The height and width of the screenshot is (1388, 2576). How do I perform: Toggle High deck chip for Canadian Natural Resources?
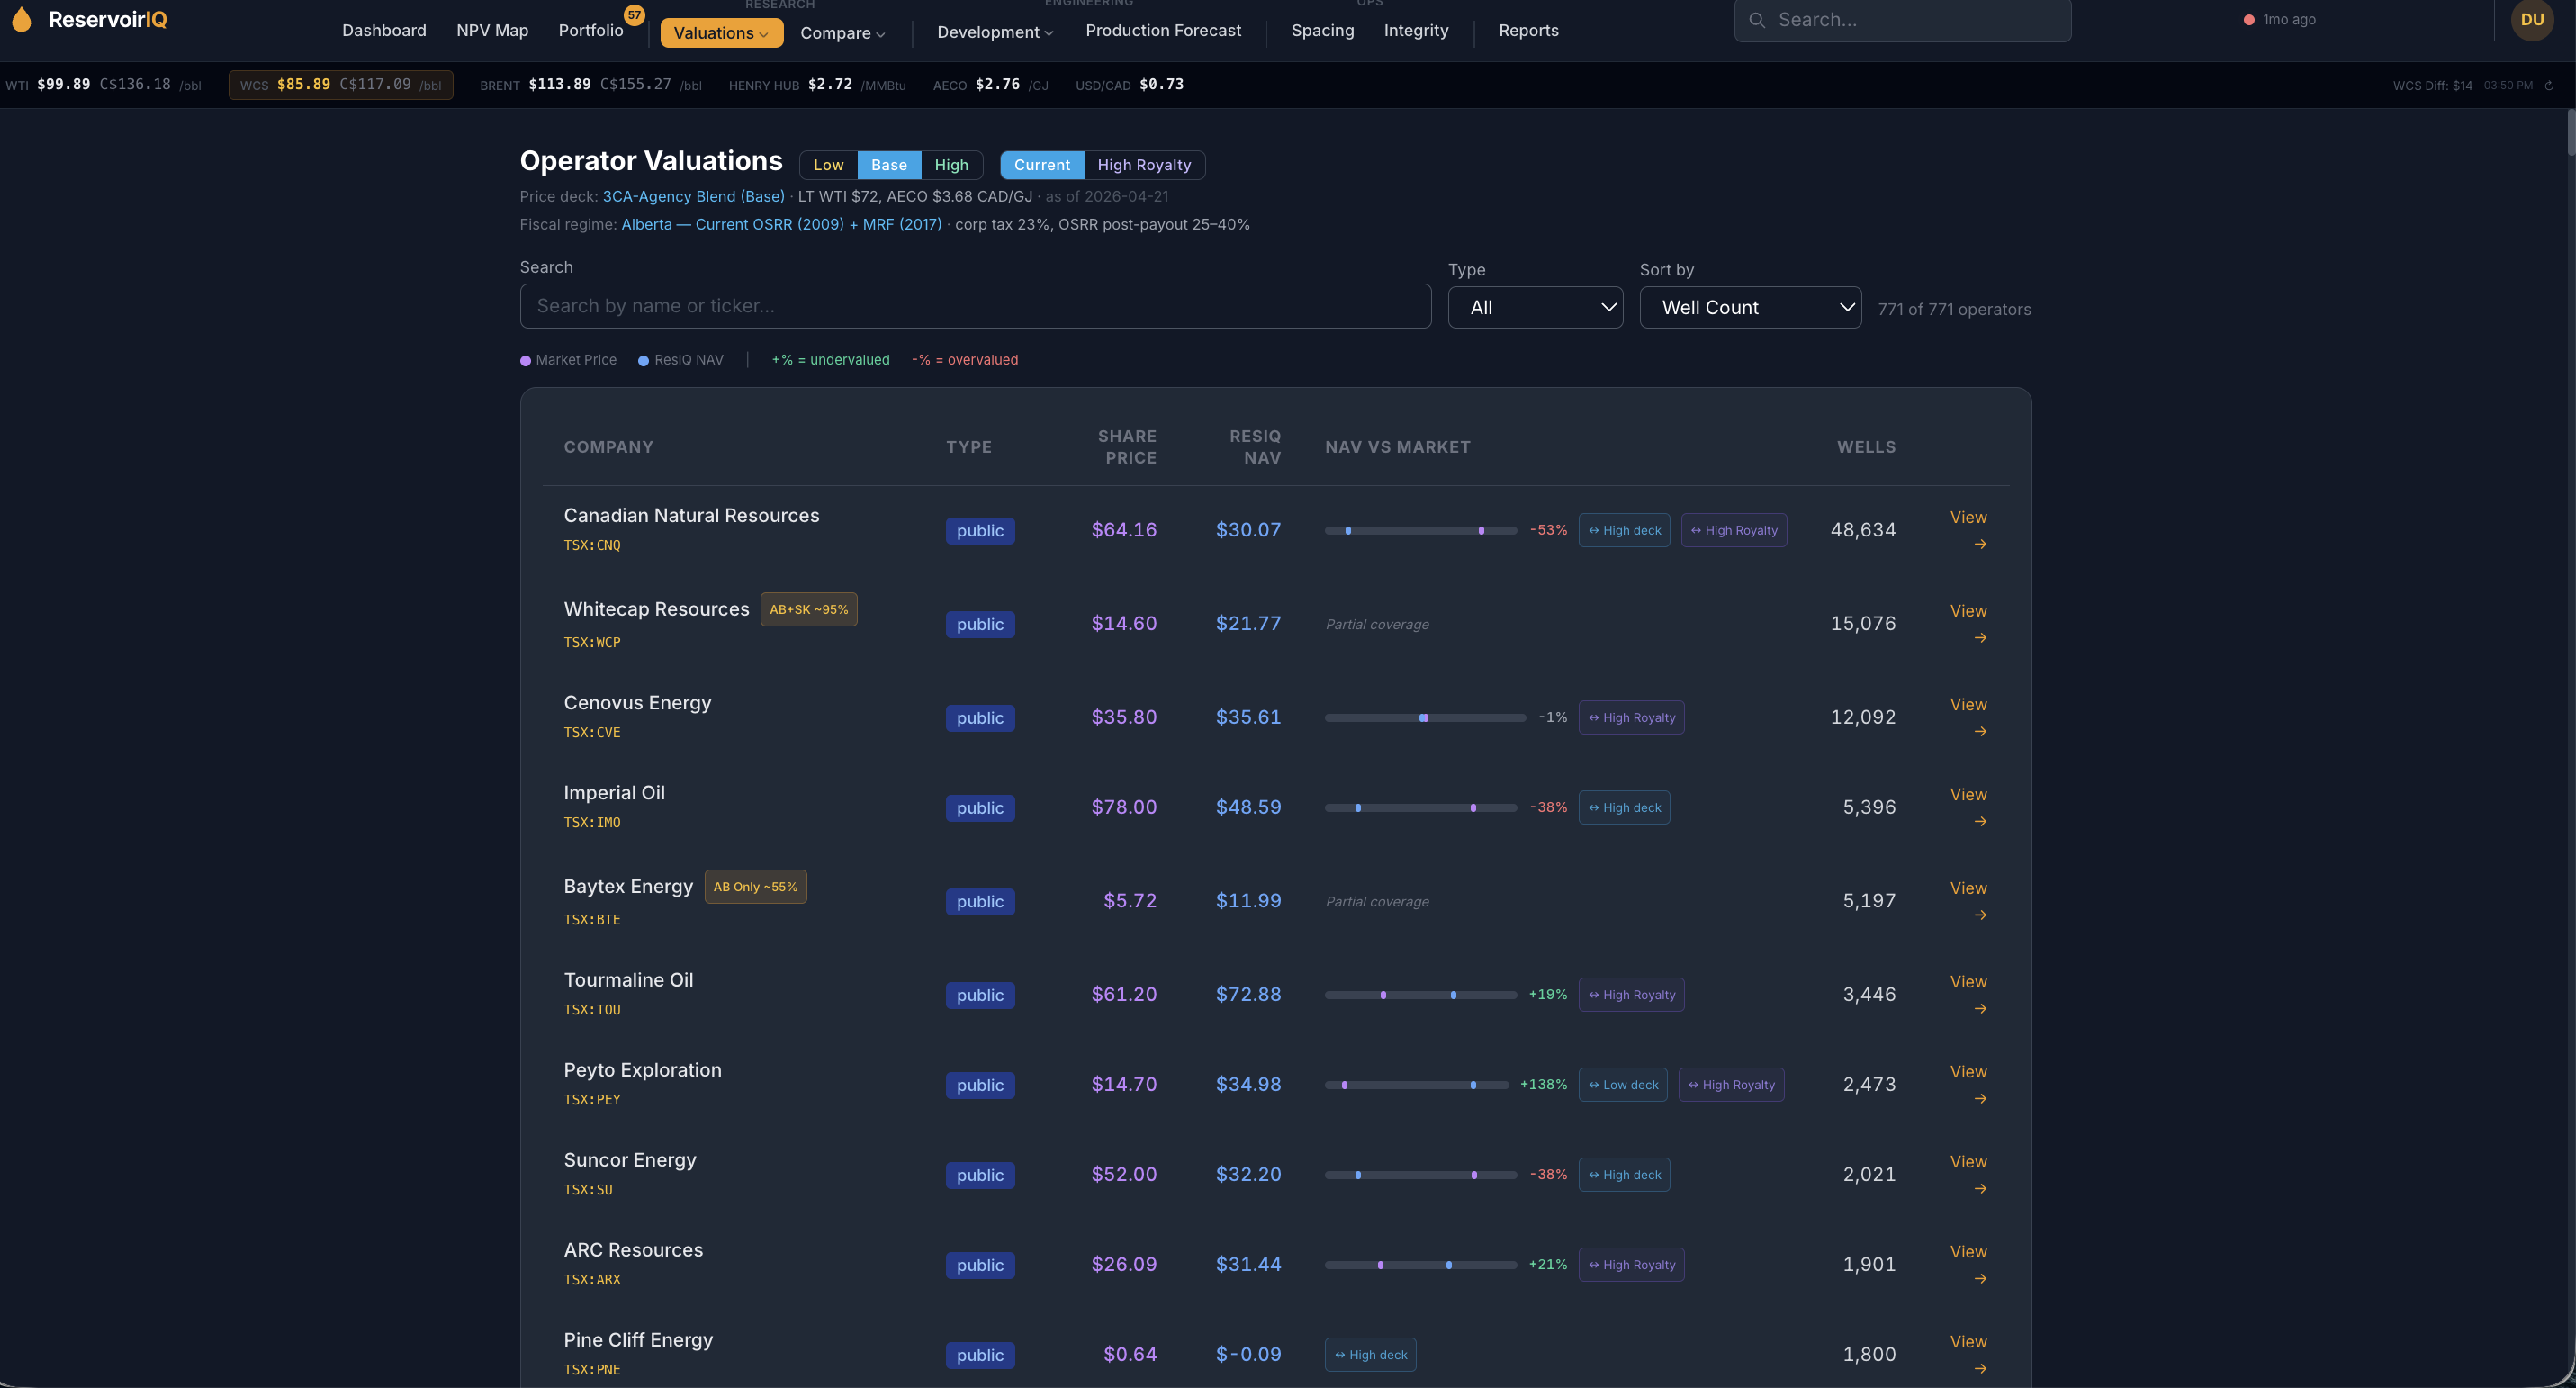click(x=1624, y=530)
